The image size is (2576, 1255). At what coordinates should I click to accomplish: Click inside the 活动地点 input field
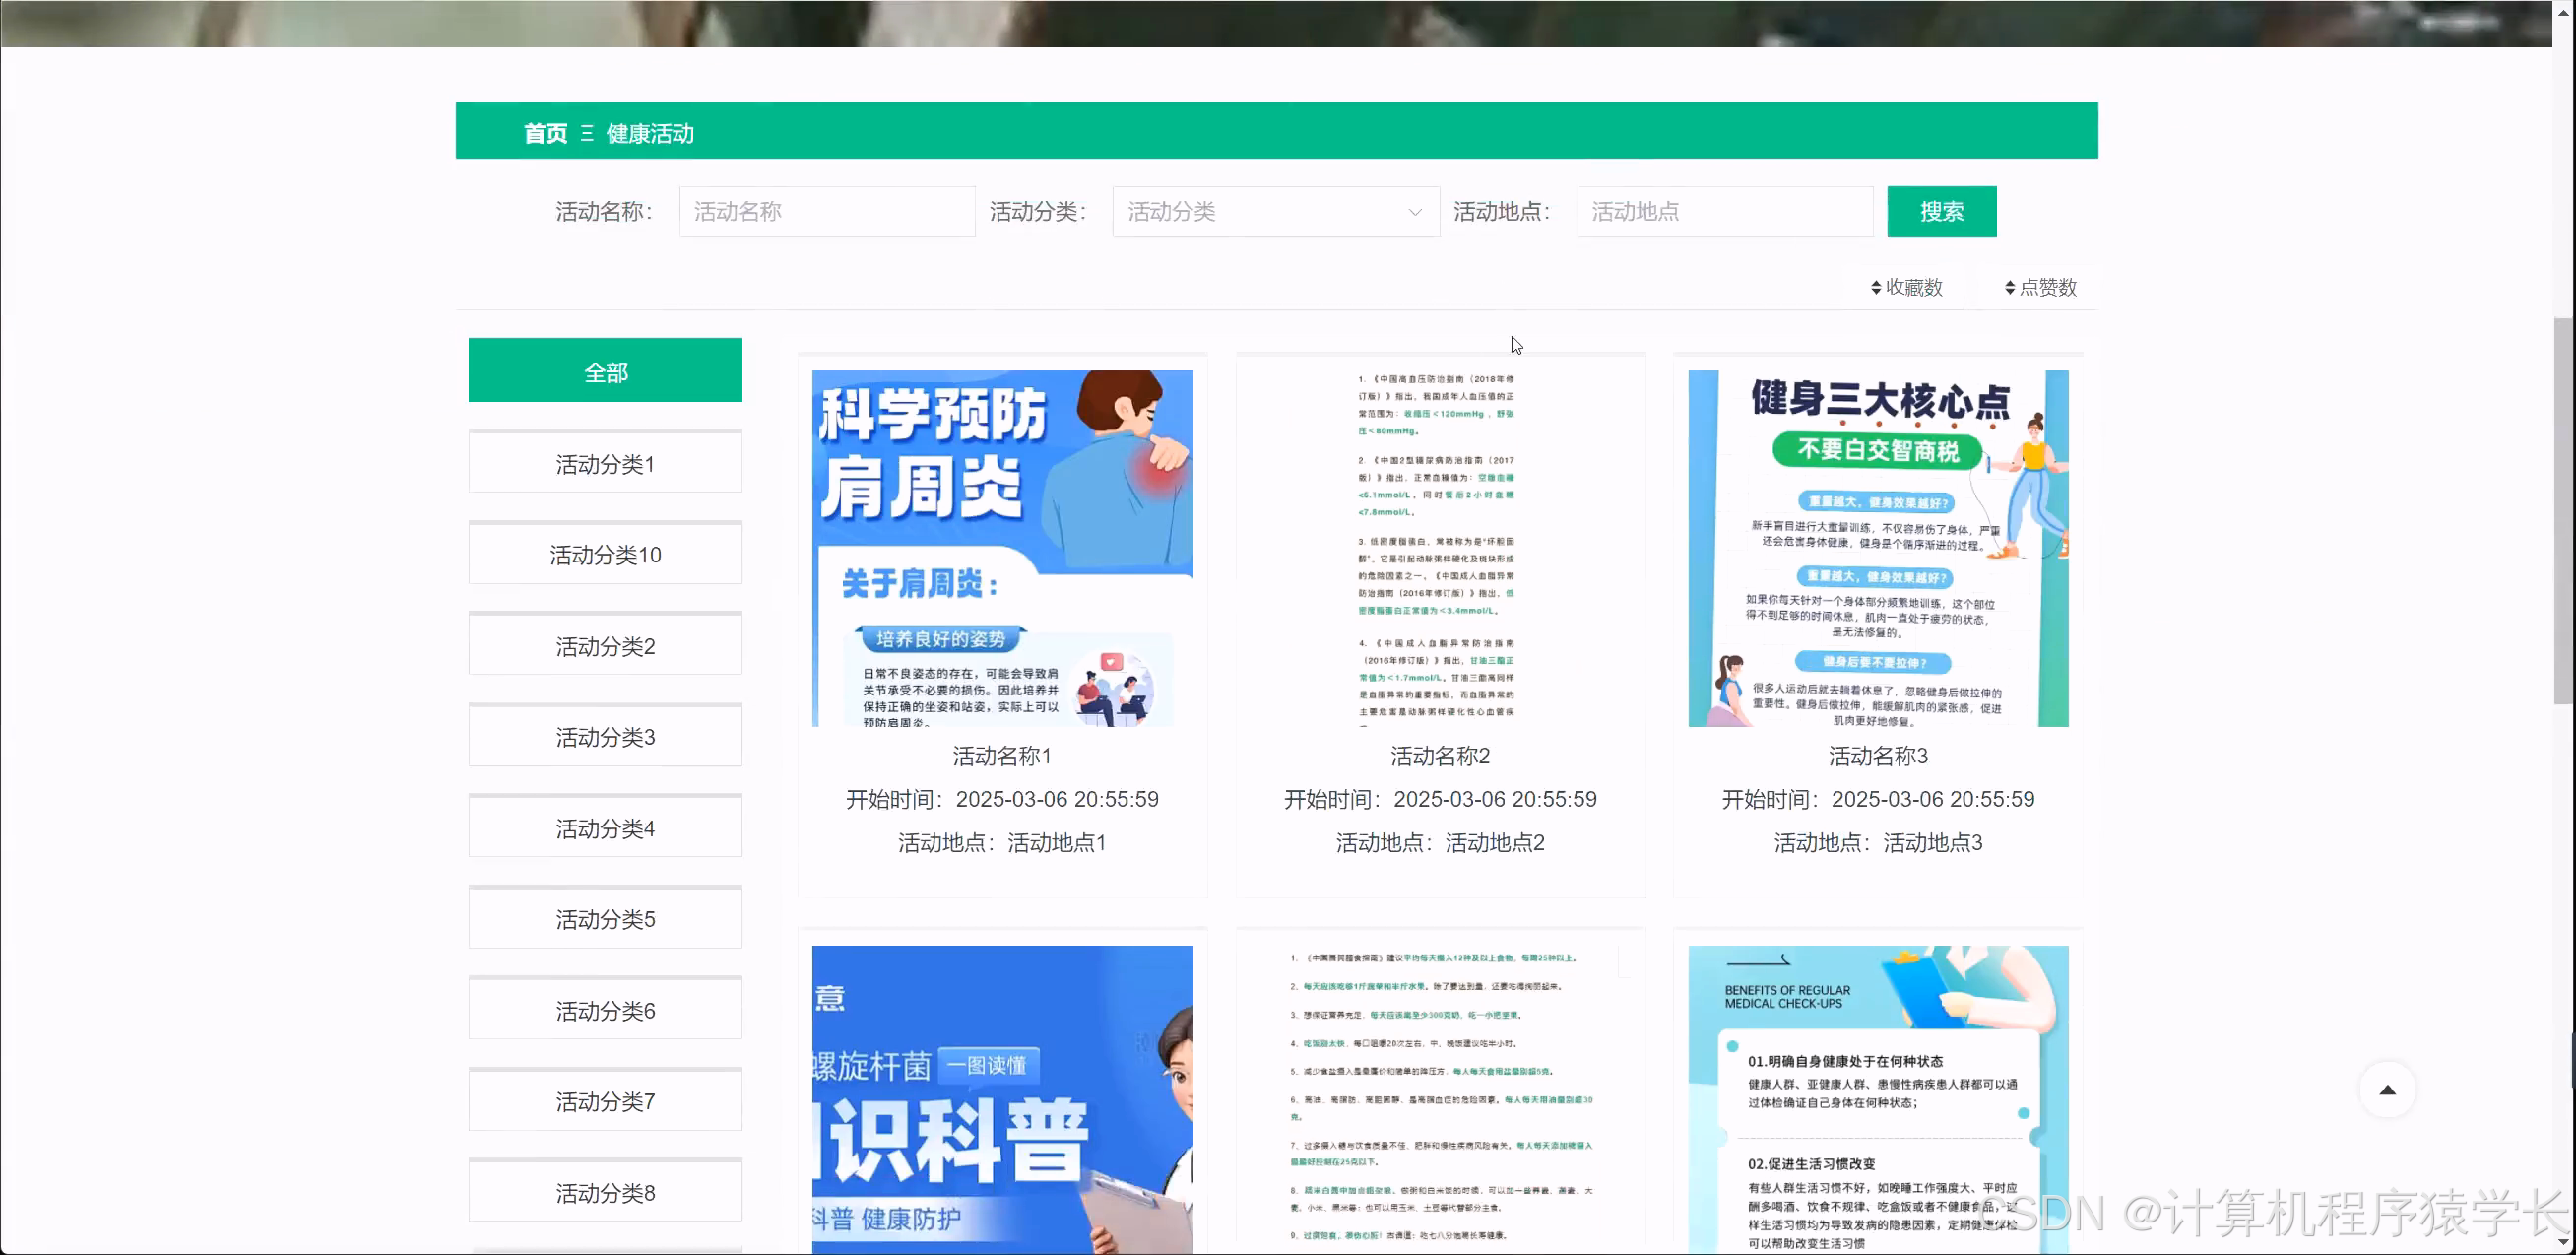pyautogui.click(x=1723, y=211)
